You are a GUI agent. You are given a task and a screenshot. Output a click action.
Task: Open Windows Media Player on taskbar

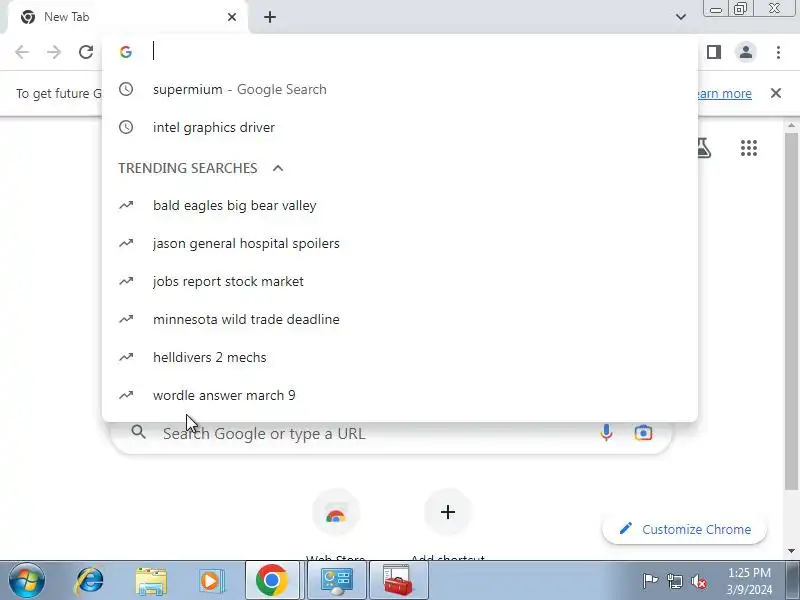click(x=211, y=581)
